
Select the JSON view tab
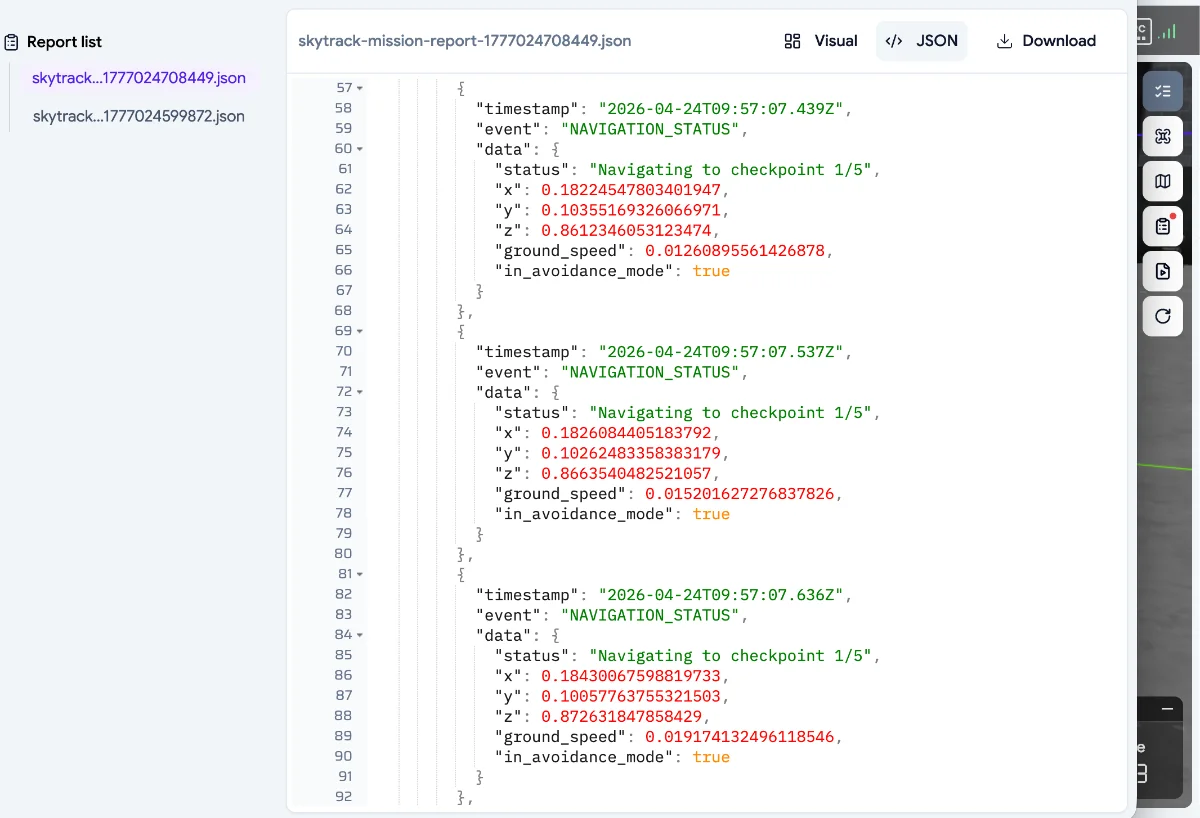pyautogui.click(x=922, y=41)
